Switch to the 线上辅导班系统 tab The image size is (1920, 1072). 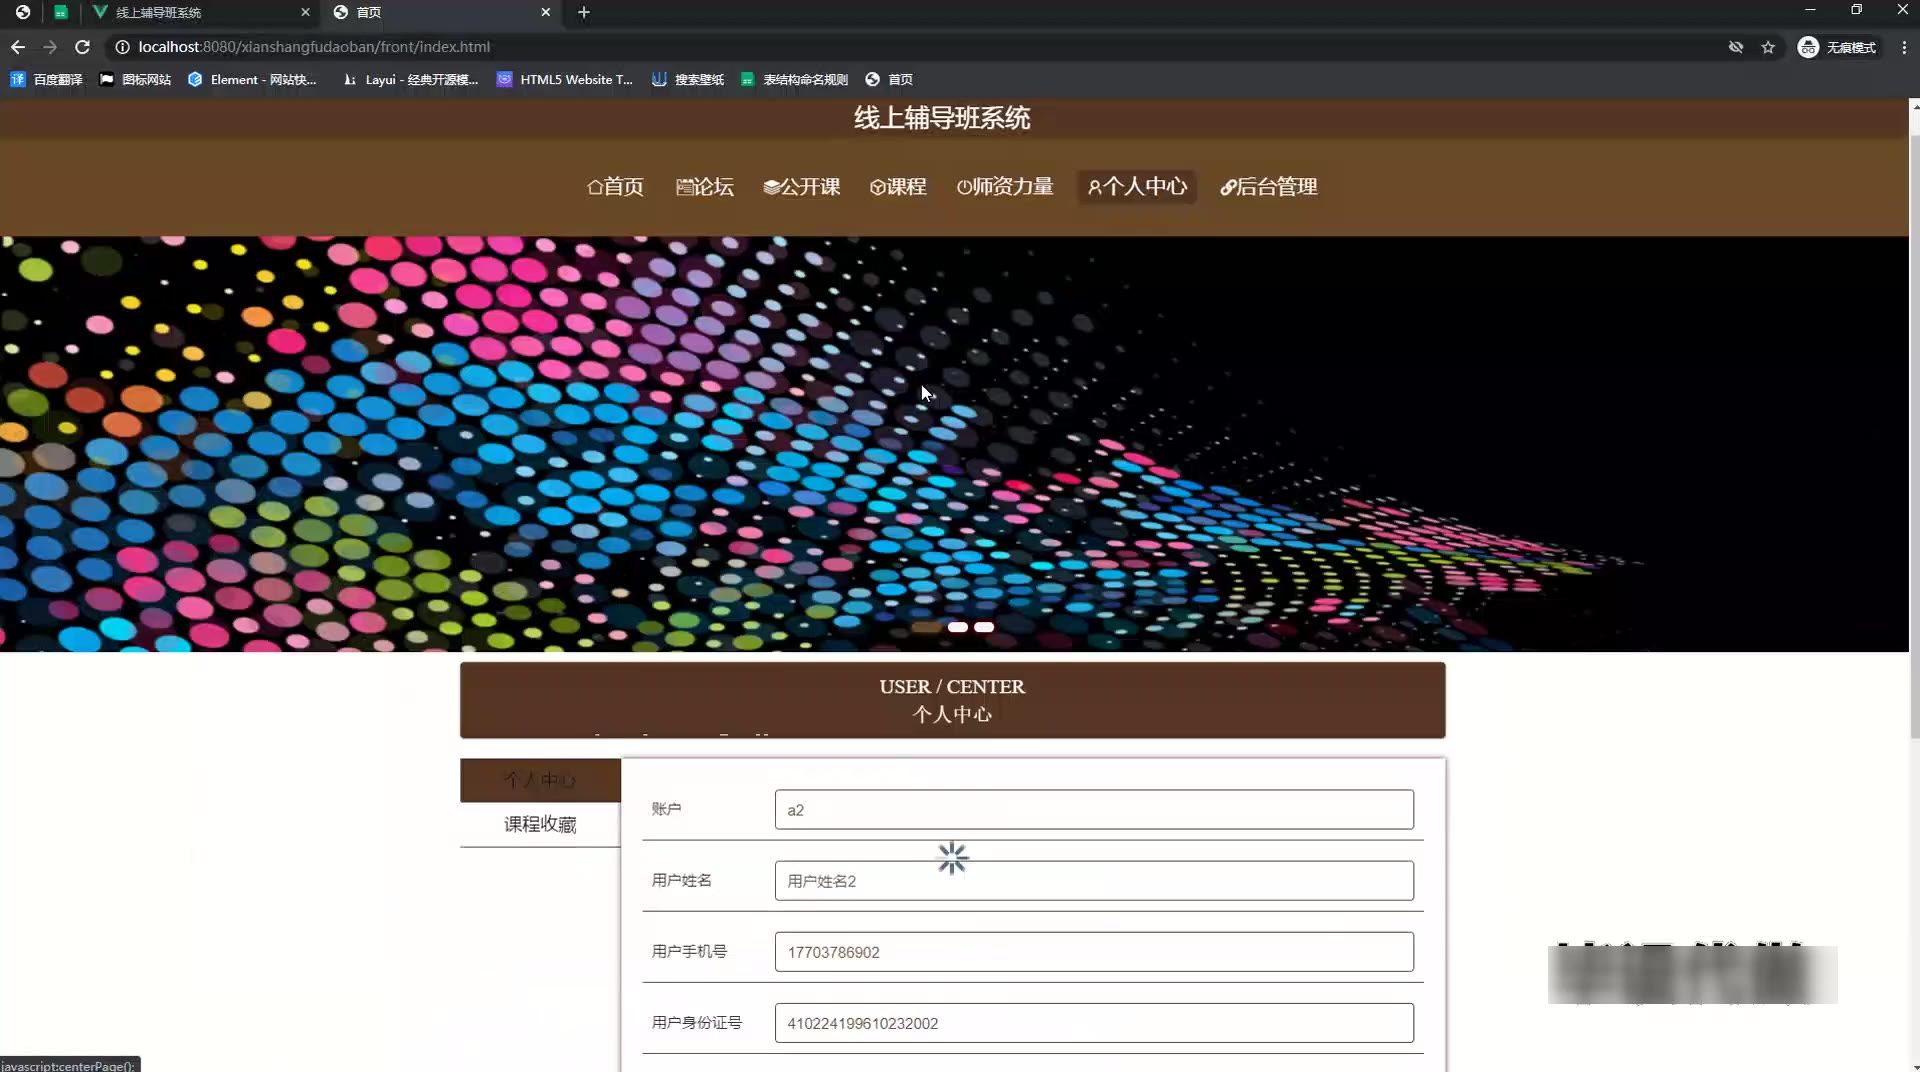point(200,12)
